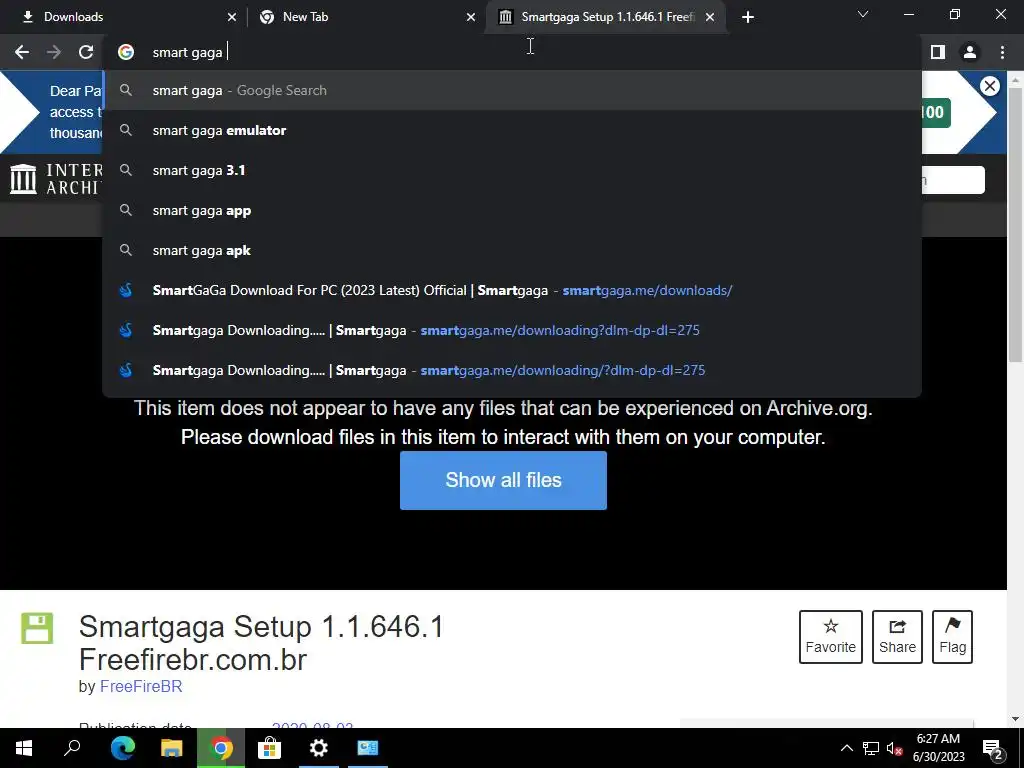Open the Chrome profile avatar
The width and height of the screenshot is (1024, 768).
(970, 52)
